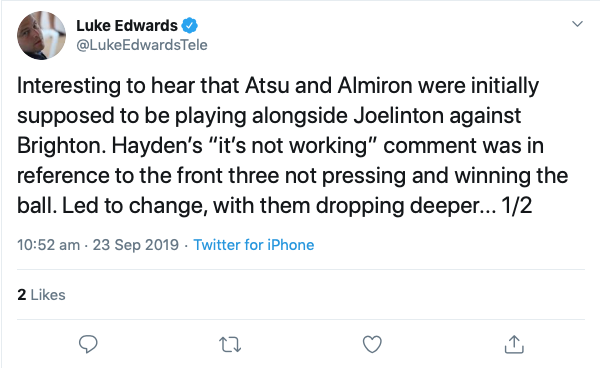
Task: Click the name Joelinton in the tweet
Action: tap(398, 116)
